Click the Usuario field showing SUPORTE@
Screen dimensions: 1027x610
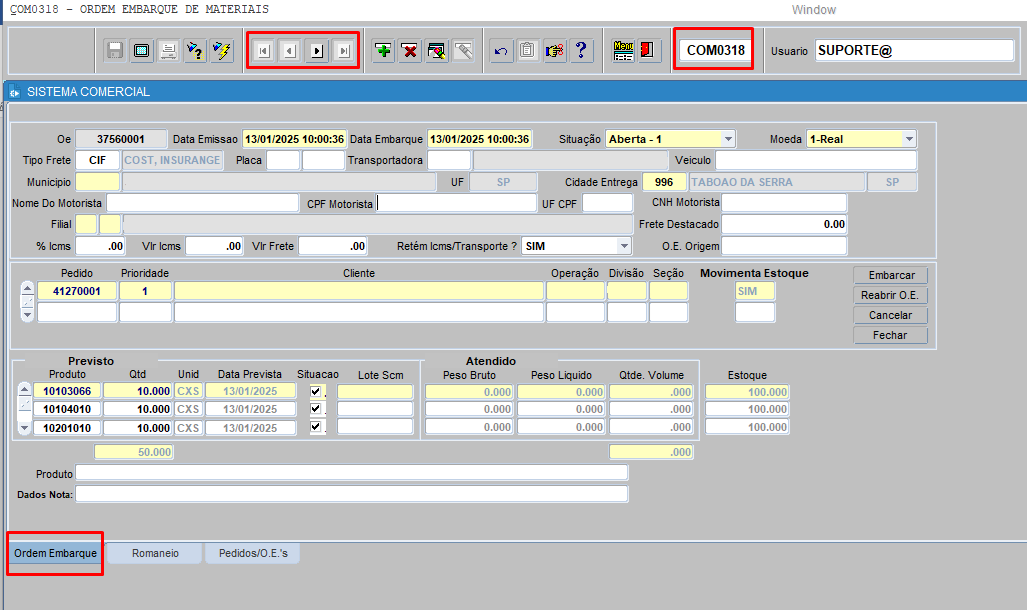[x=914, y=50]
